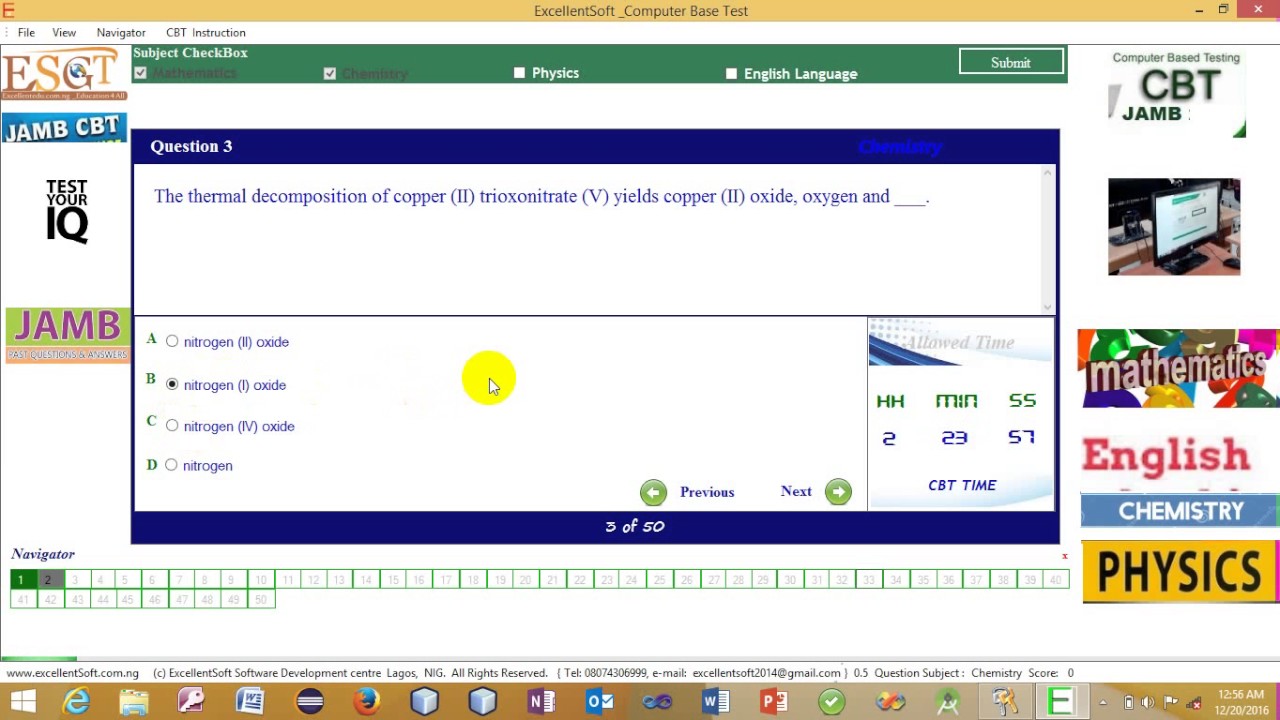Open Android Studio icon in taskbar
Viewport: 1280px width, 720px height.
click(x=948, y=702)
